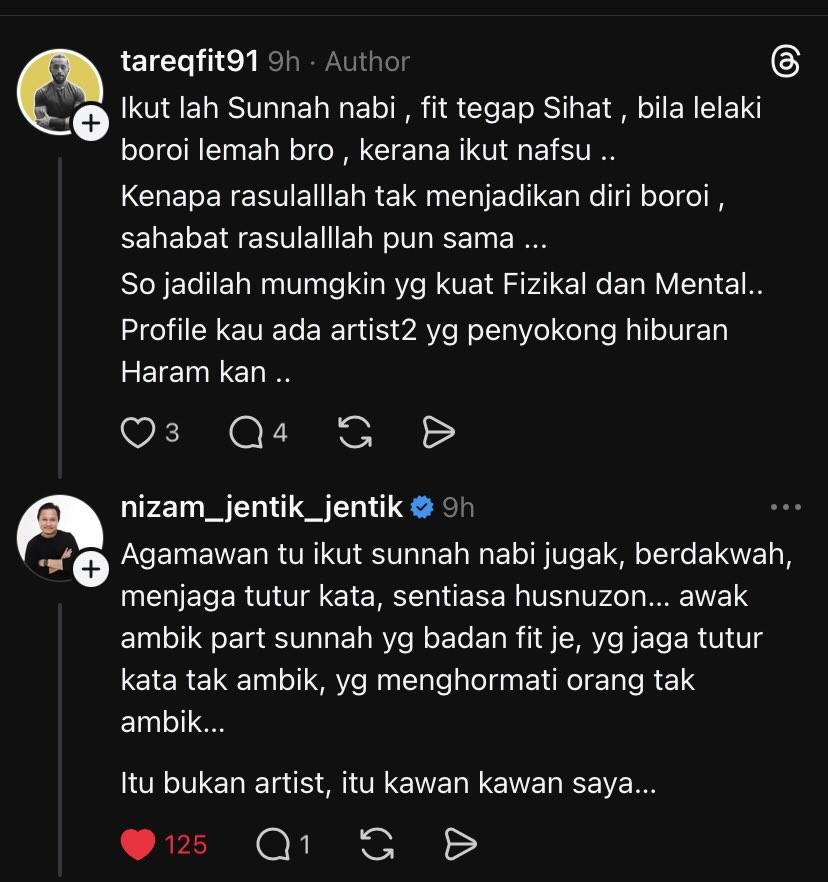Like tareqfit91's post with the heart icon
This screenshot has height=882, width=828.
[134, 432]
